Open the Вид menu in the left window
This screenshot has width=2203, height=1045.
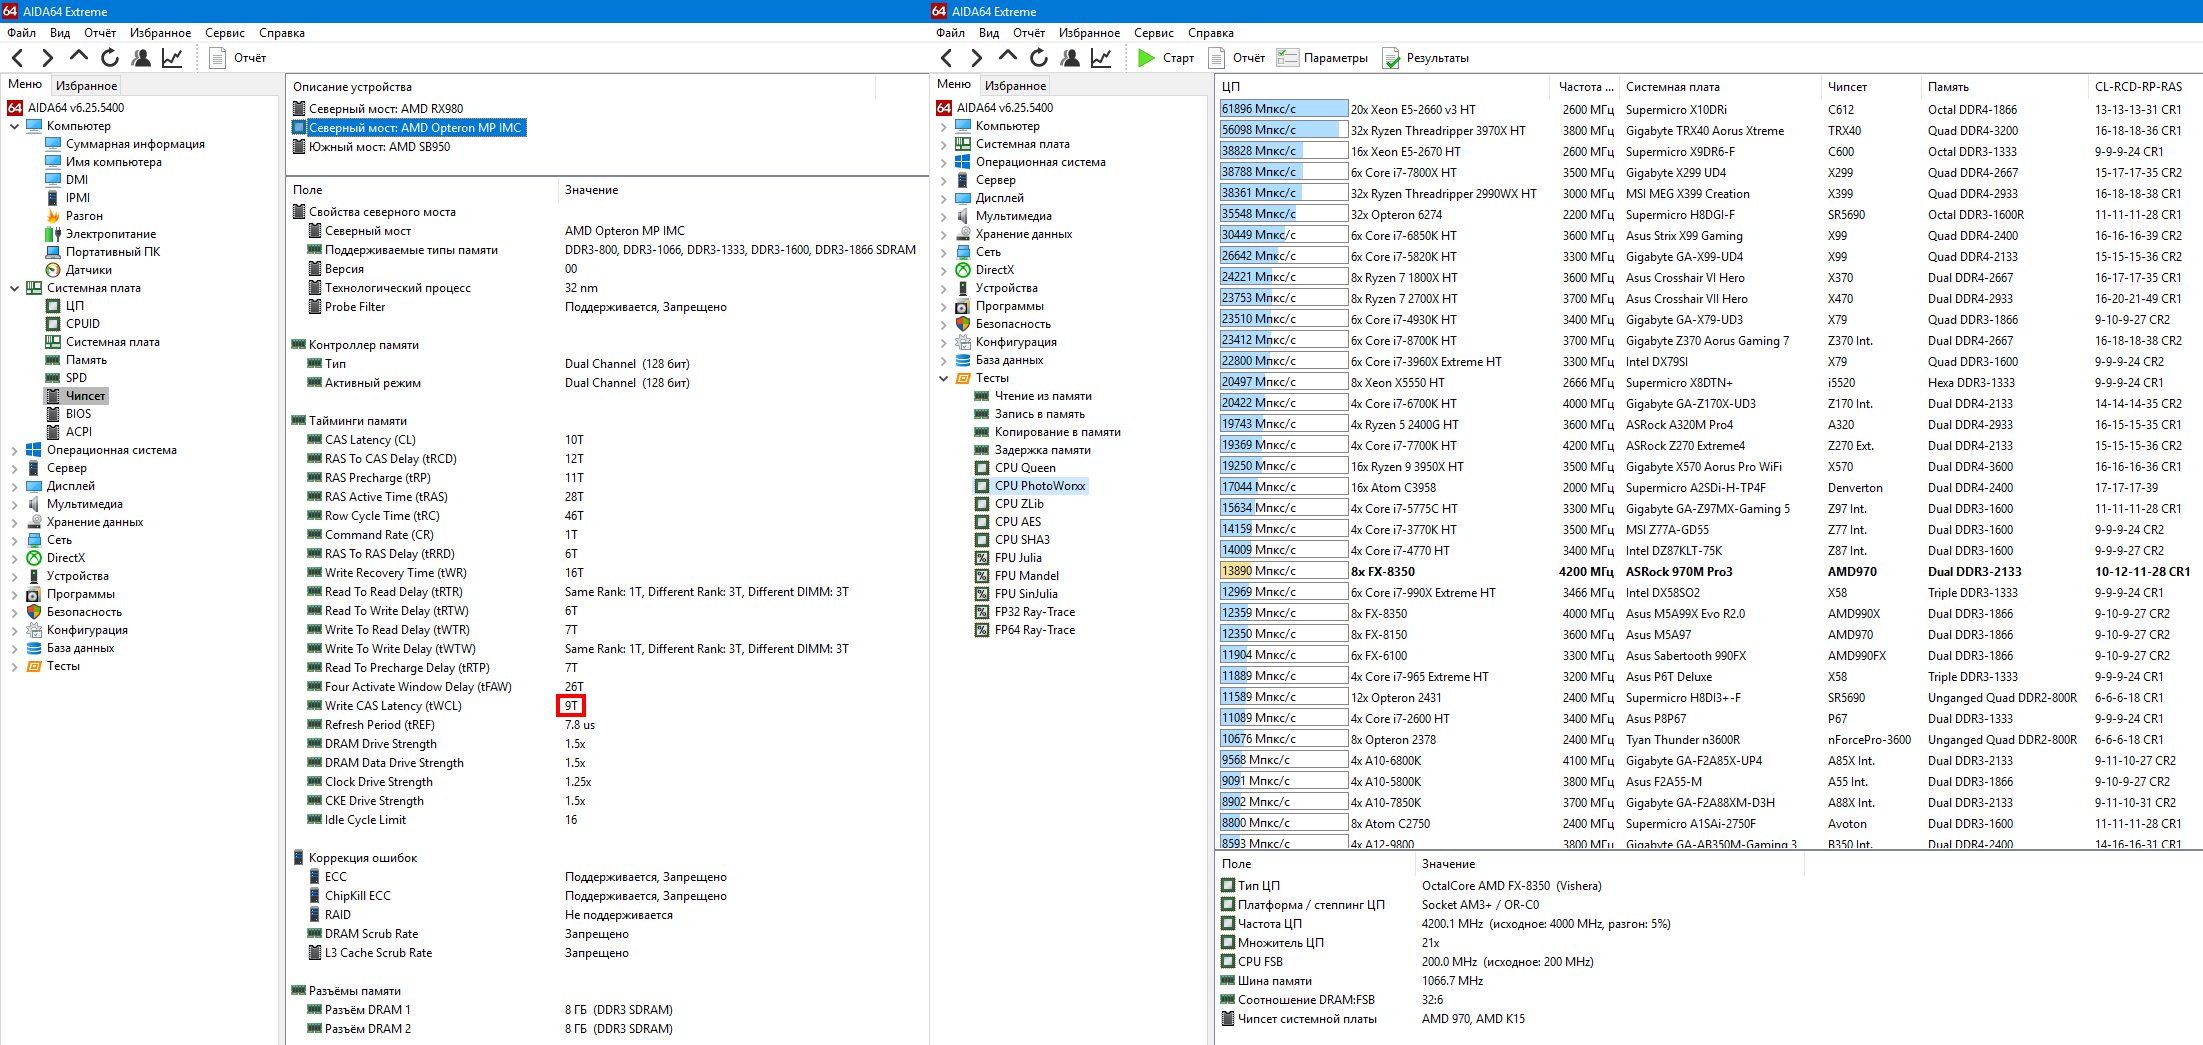point(60,33)
